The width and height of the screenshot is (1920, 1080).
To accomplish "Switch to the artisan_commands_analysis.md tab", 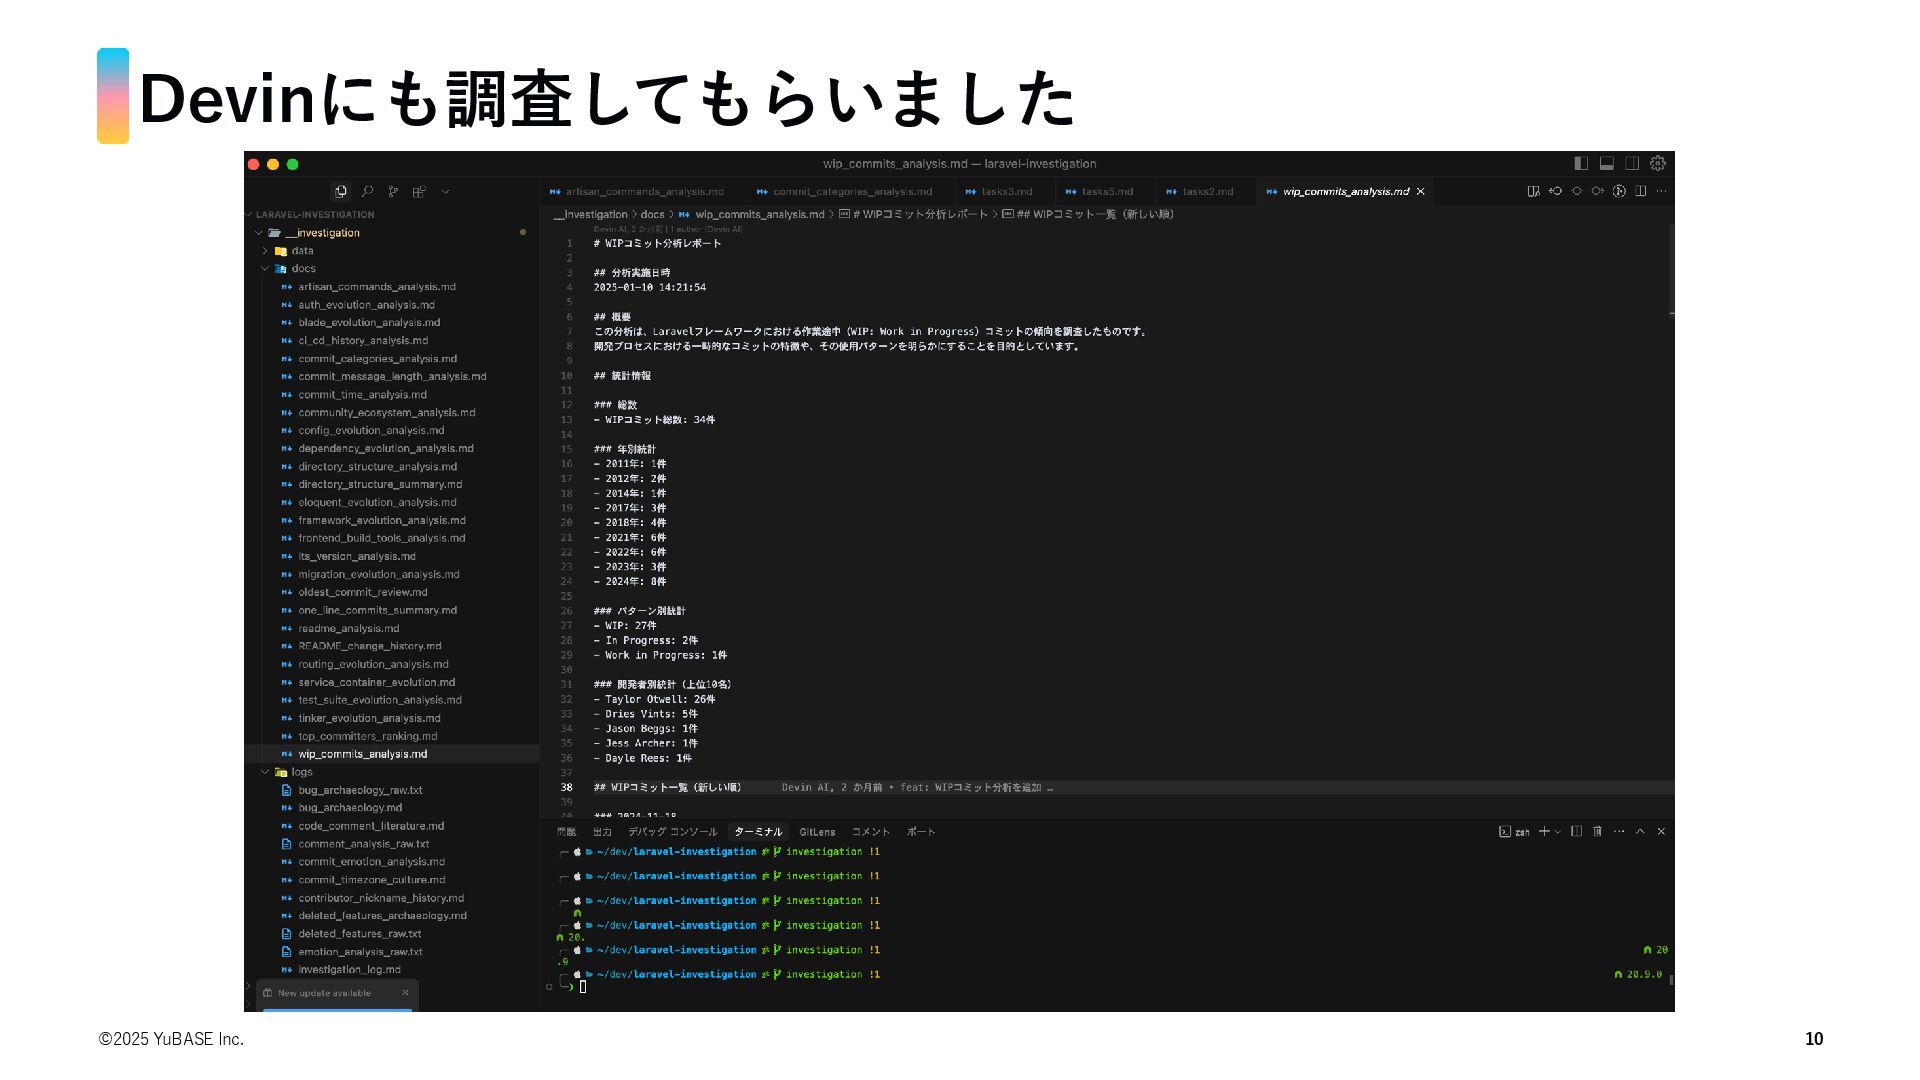I will pyautogui.click(x=644, y=191).
